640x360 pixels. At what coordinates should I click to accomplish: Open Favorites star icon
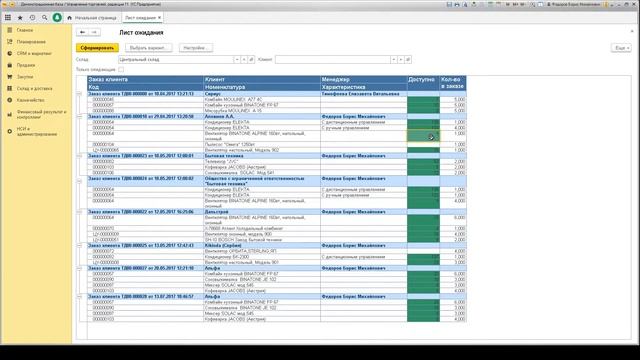point(20,18)
